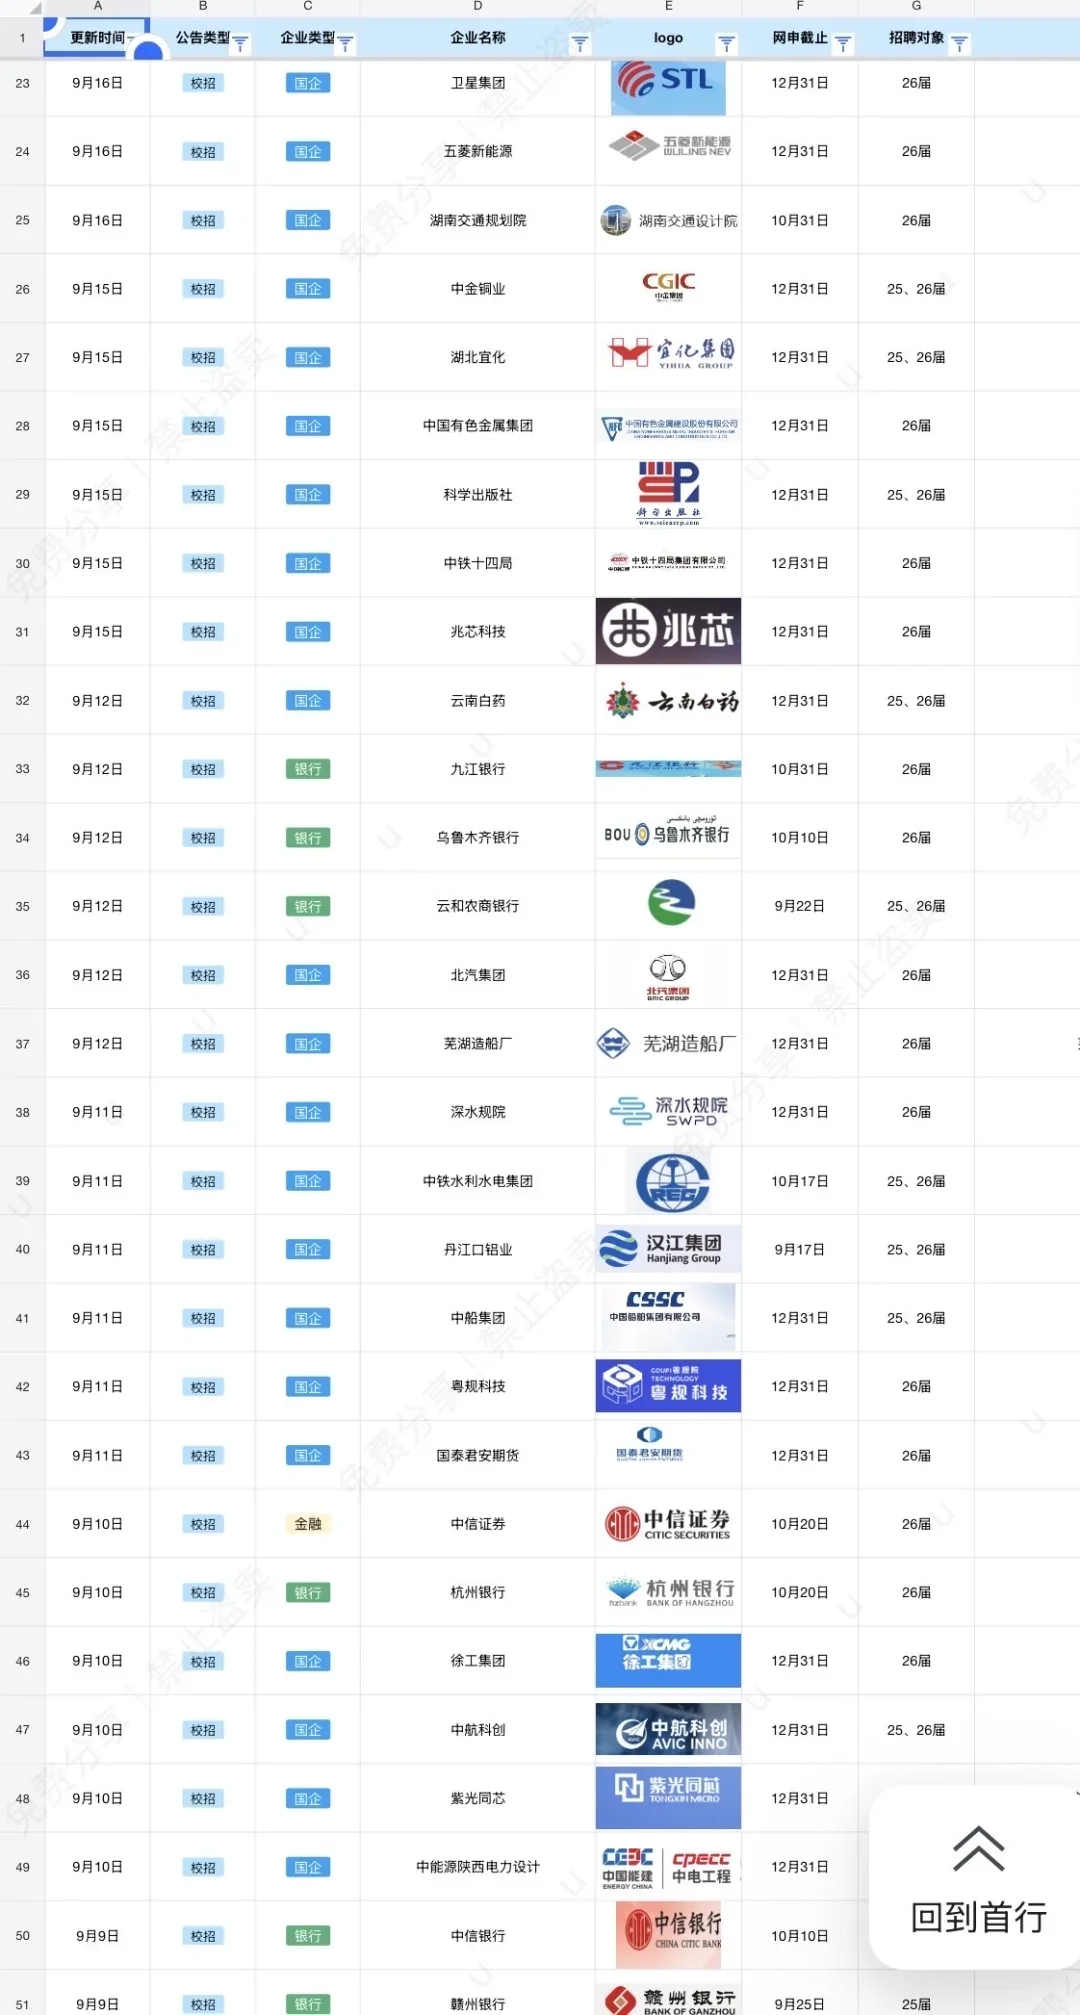Select deadline 9月17日 for 丹江口铝业
The height and width of the screenshot is (2015, 1080).
point(800,1250)
